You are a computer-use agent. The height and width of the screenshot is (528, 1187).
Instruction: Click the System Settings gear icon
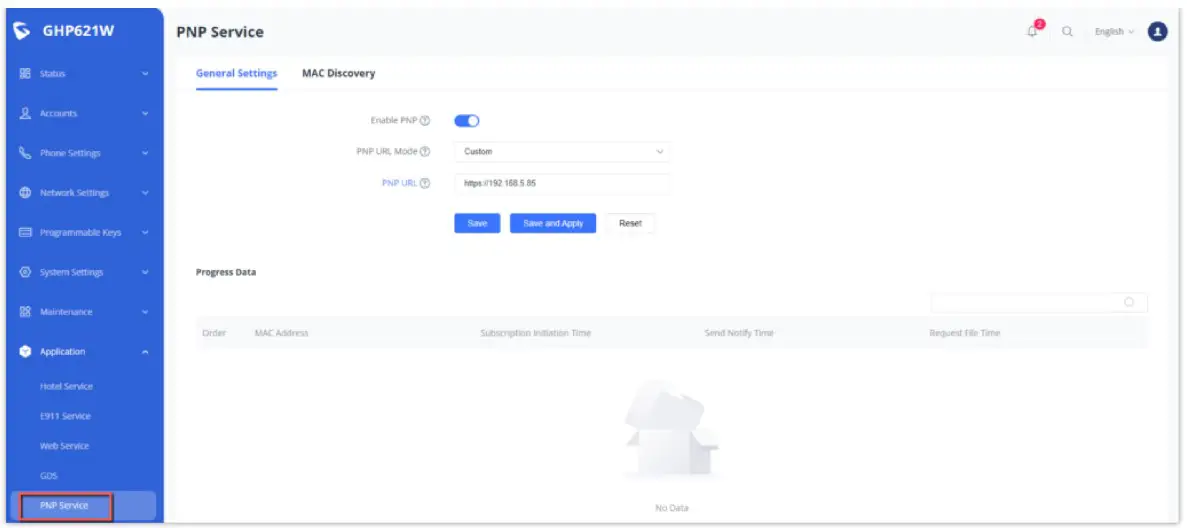[25, 272]
